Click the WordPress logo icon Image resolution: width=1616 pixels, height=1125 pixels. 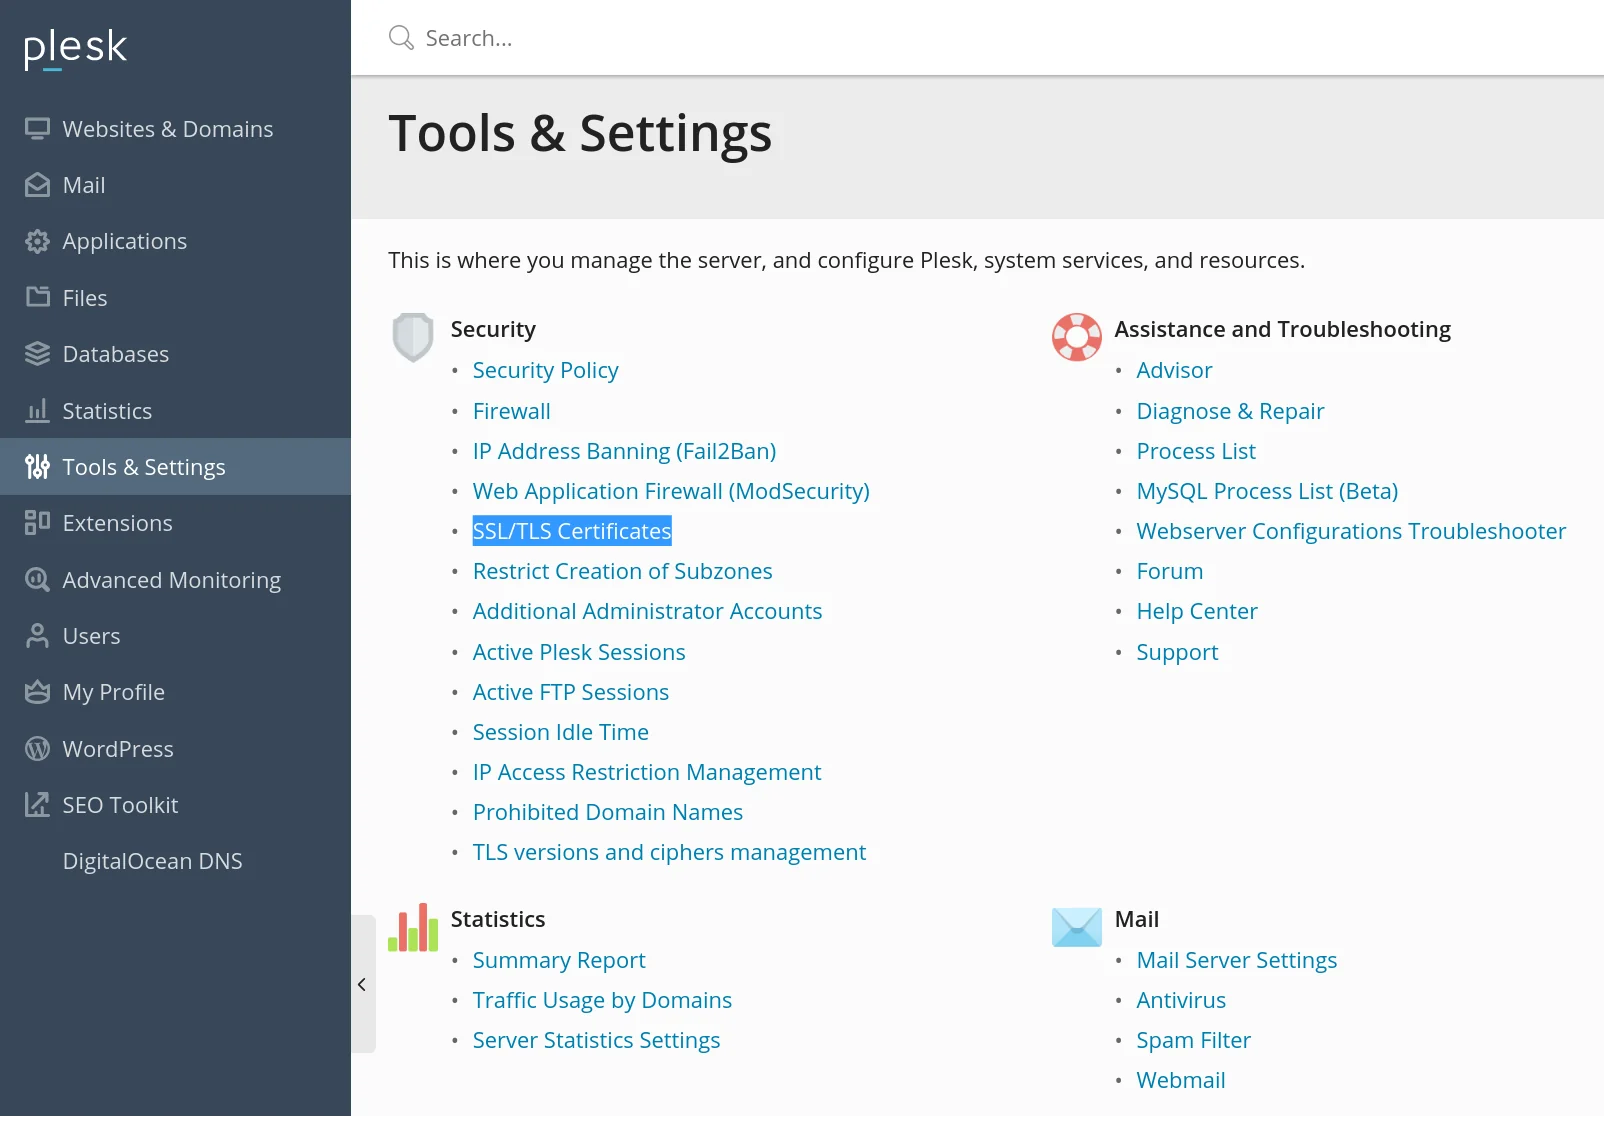click(37, 748)
